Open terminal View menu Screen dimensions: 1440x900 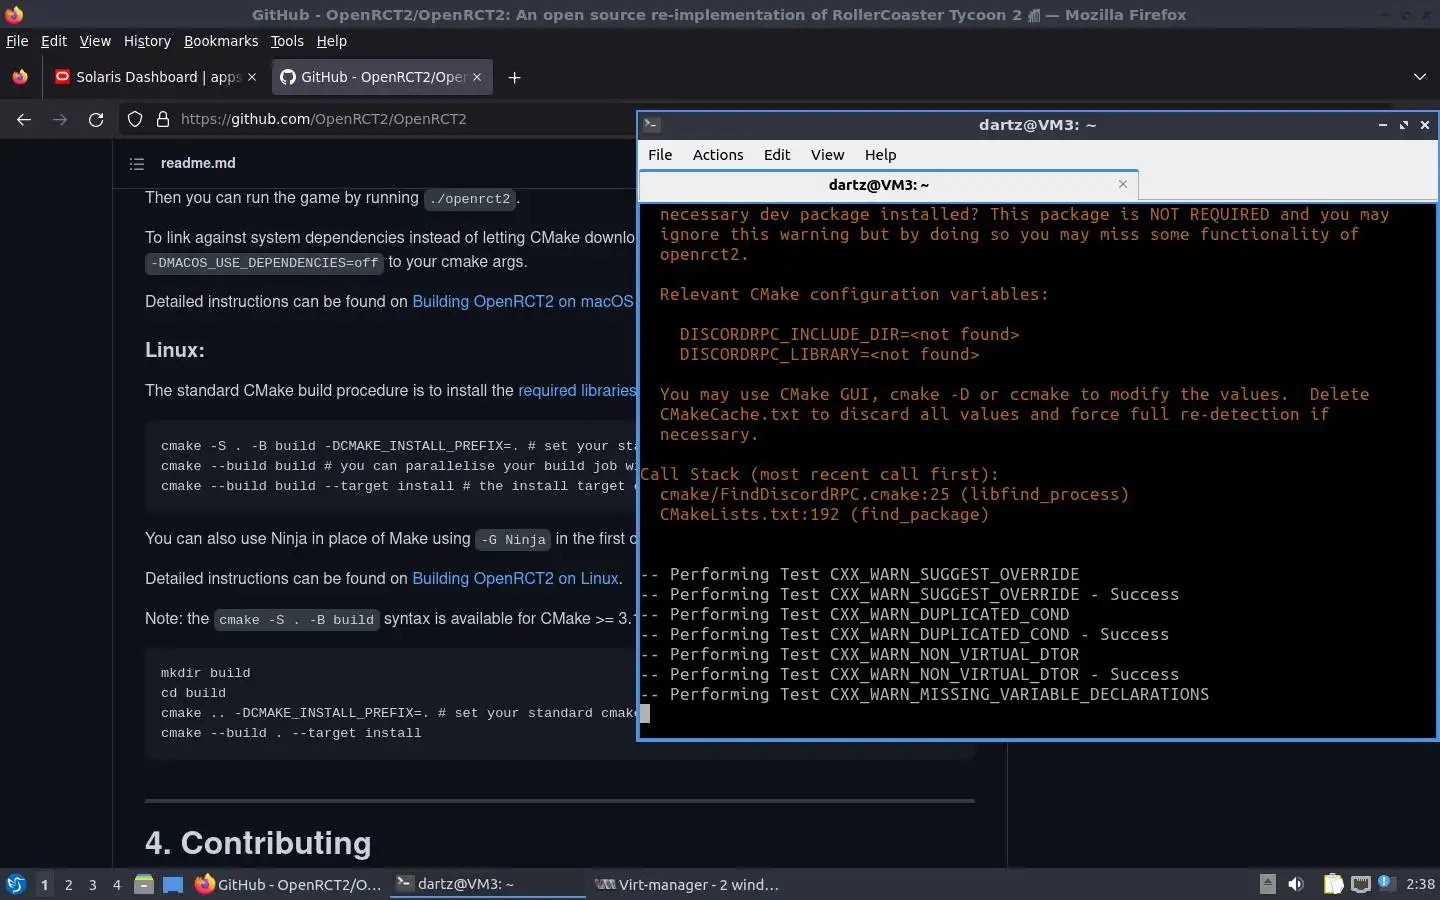tap(827, 155)
